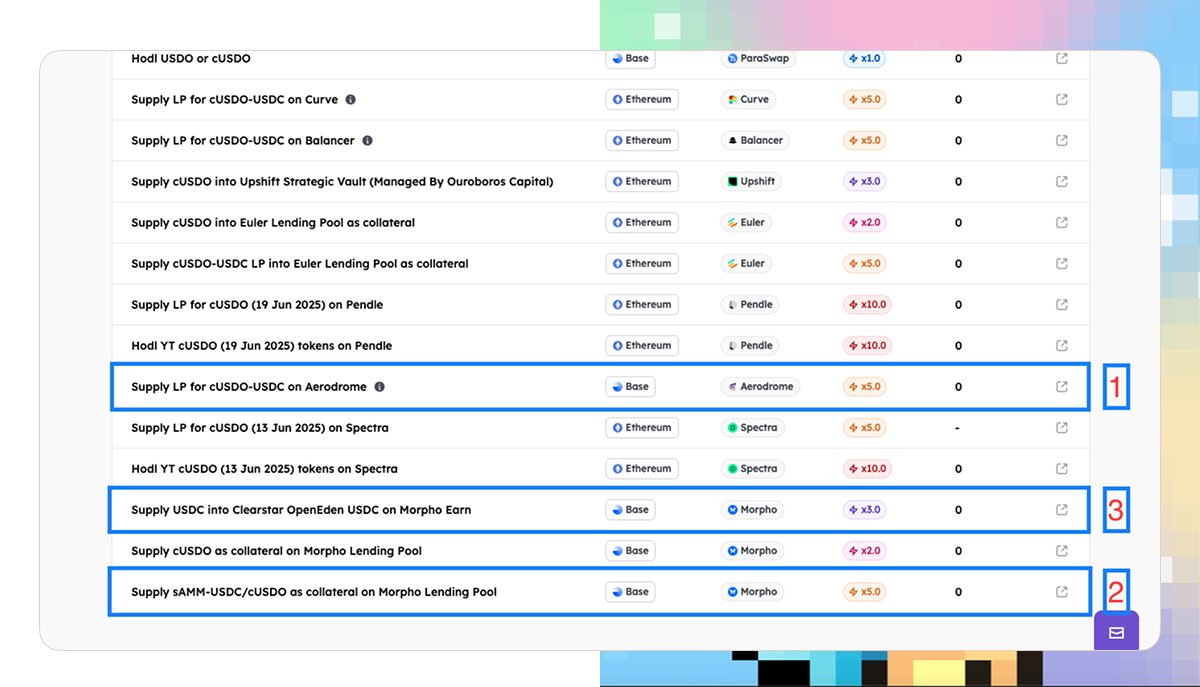Click Base chain badge in the Aerodrome row
This screenshot has height=687, width=1200.
tap(631, 386)
